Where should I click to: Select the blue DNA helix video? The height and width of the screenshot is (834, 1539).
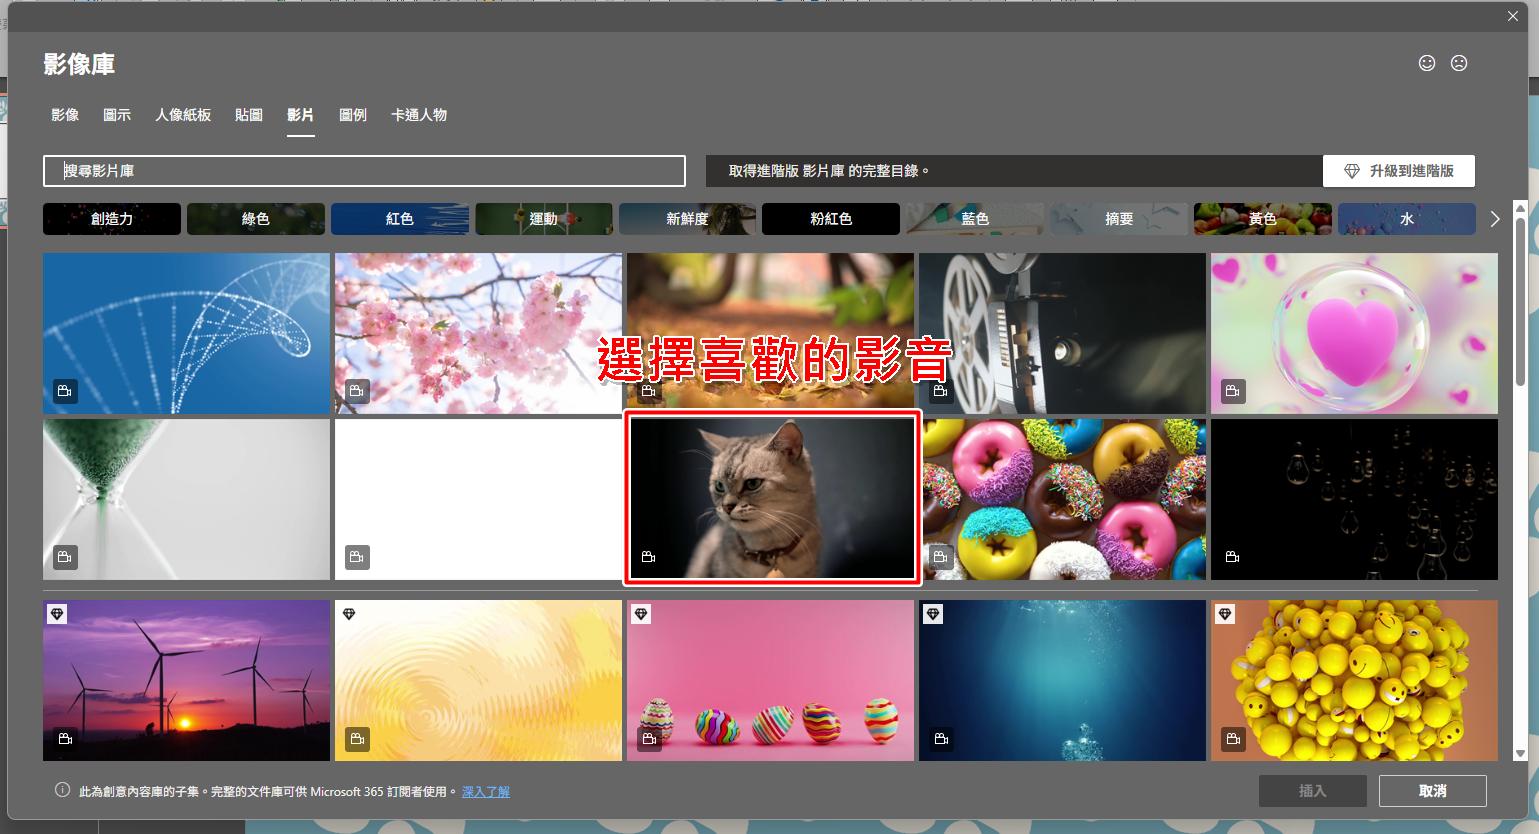pos(186,333)
